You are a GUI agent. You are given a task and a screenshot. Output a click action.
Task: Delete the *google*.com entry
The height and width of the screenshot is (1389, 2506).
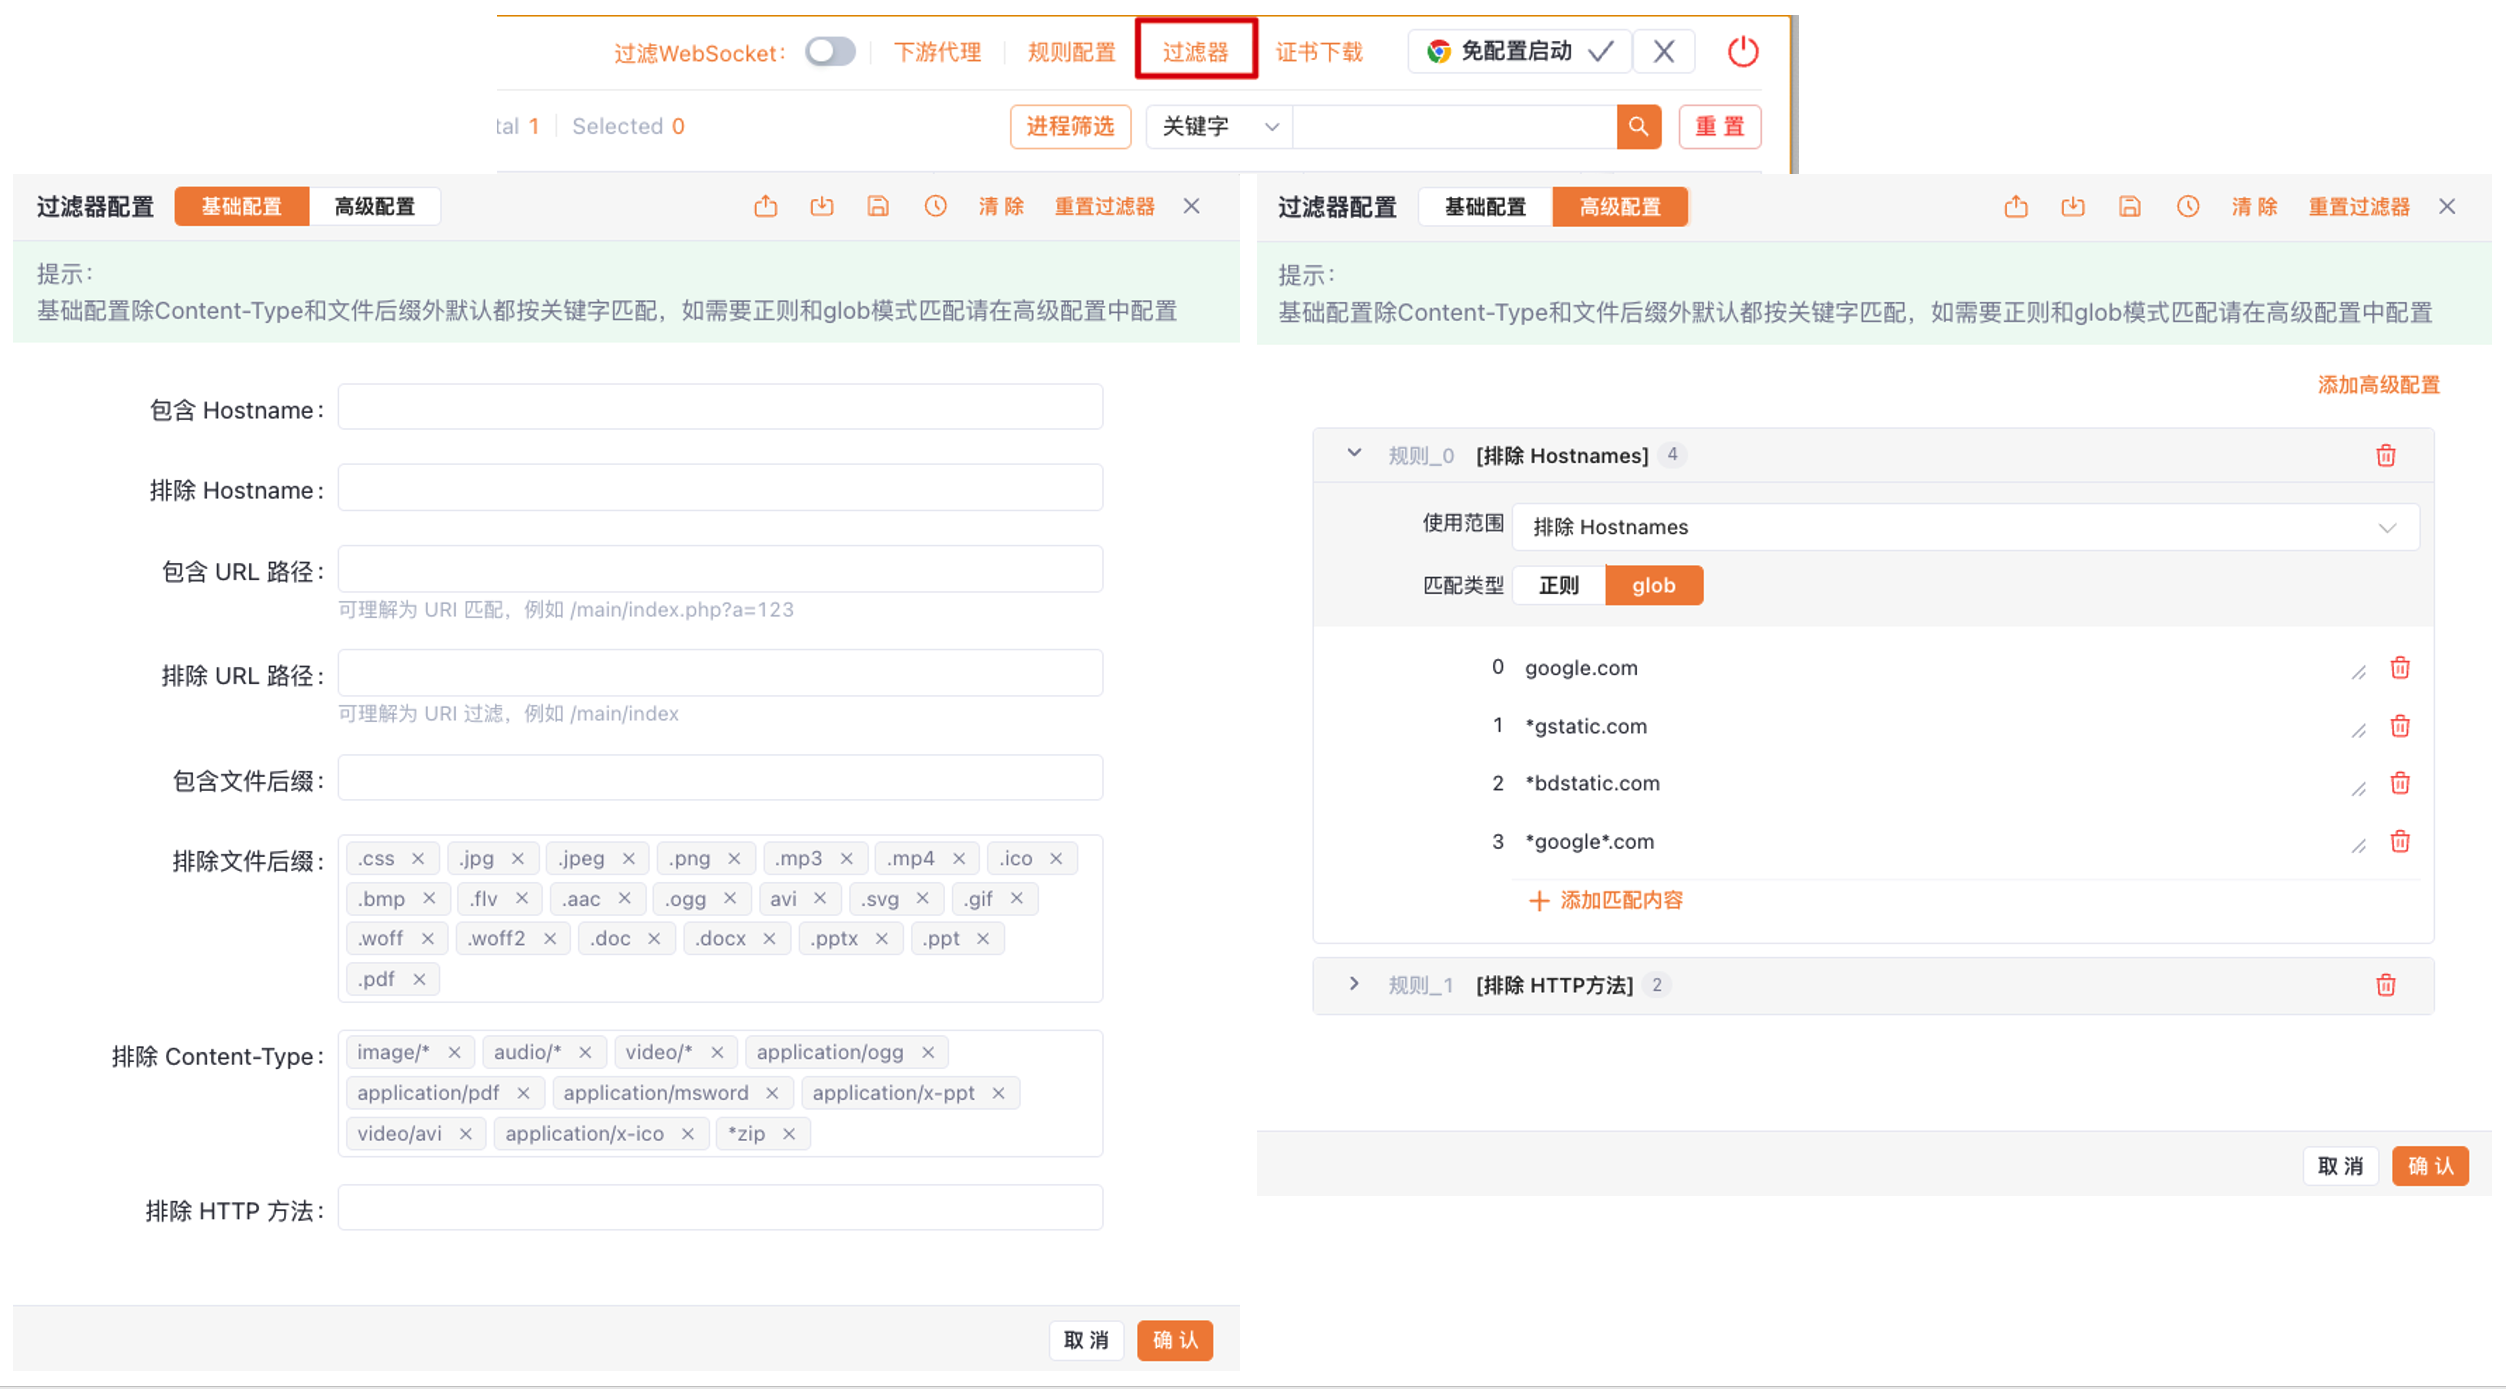(2400, 841)
